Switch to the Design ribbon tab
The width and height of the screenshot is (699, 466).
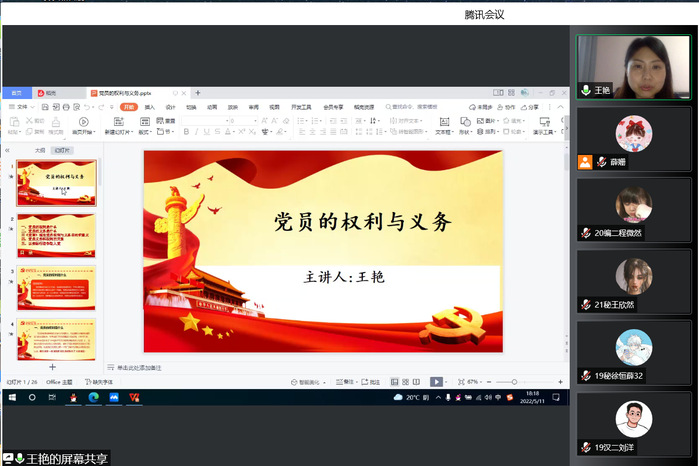click(170, 107)
